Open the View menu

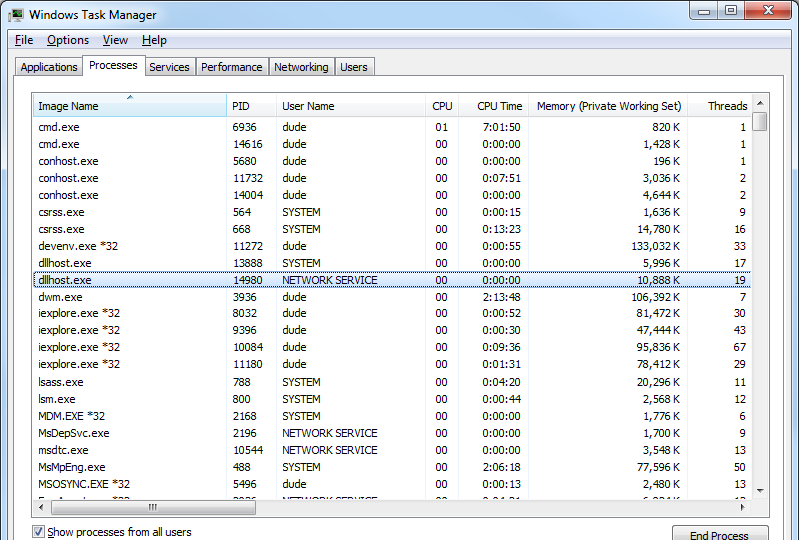(115, 40)
